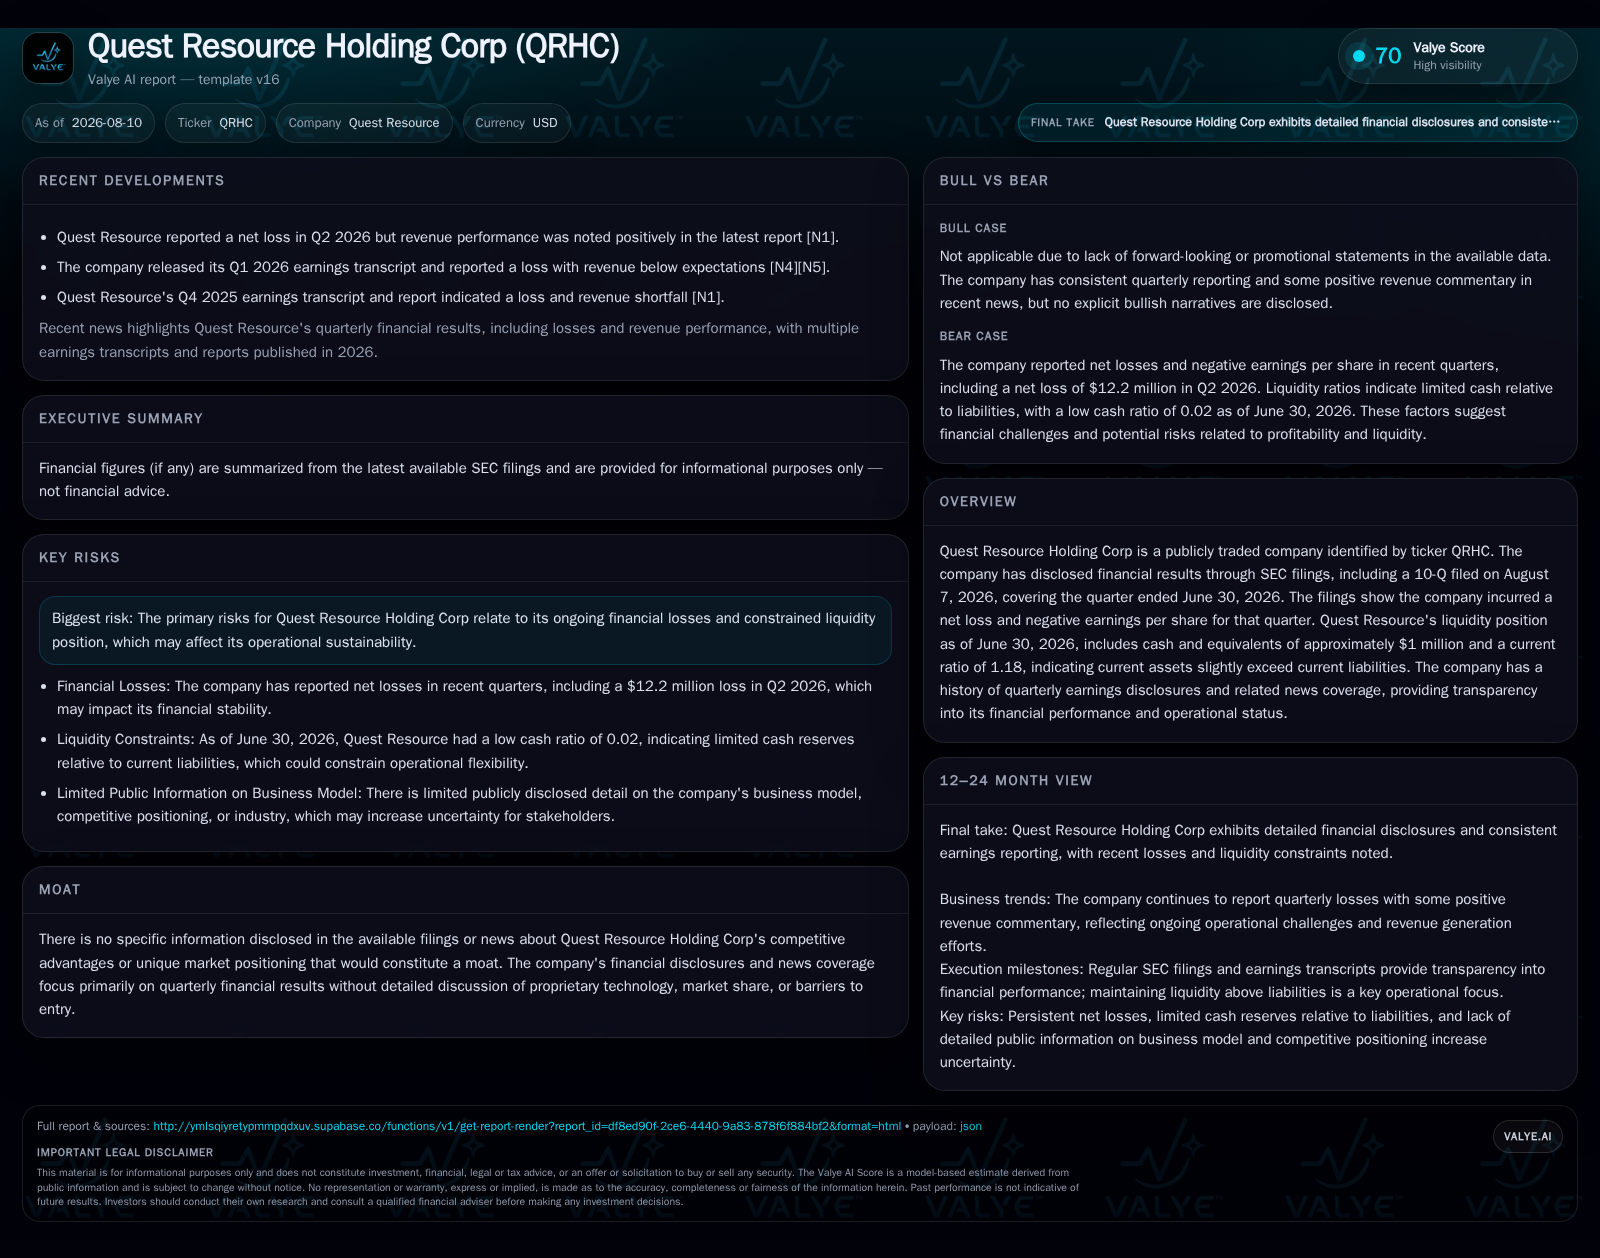Click the Valye Score 70 pill

[x=1457, y=56]
